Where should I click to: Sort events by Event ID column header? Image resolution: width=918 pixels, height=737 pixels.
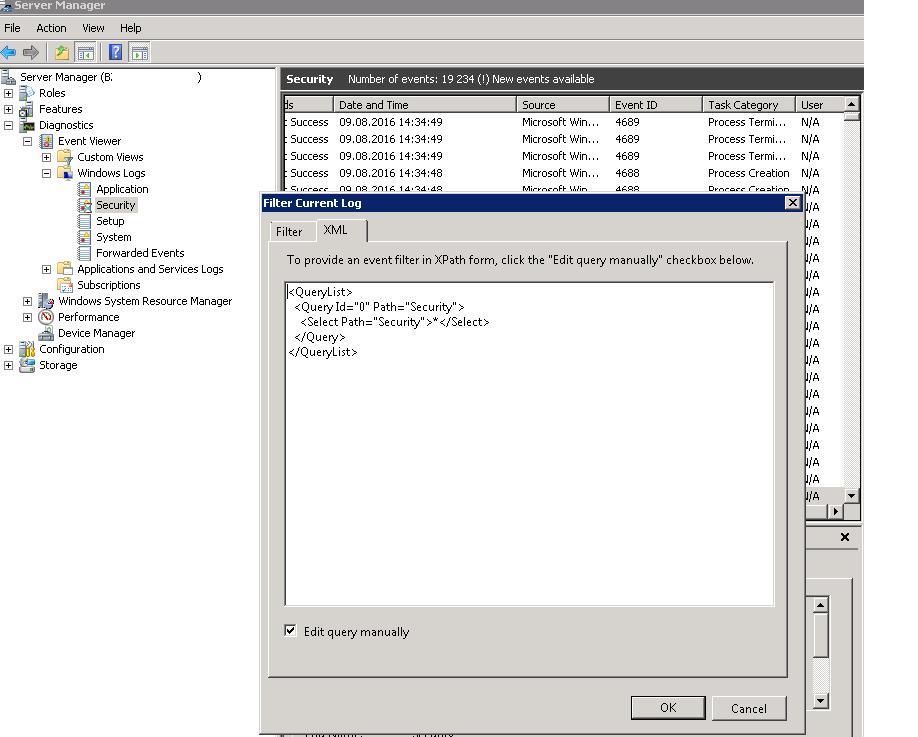pyautogui.click(x=654, y=104)
